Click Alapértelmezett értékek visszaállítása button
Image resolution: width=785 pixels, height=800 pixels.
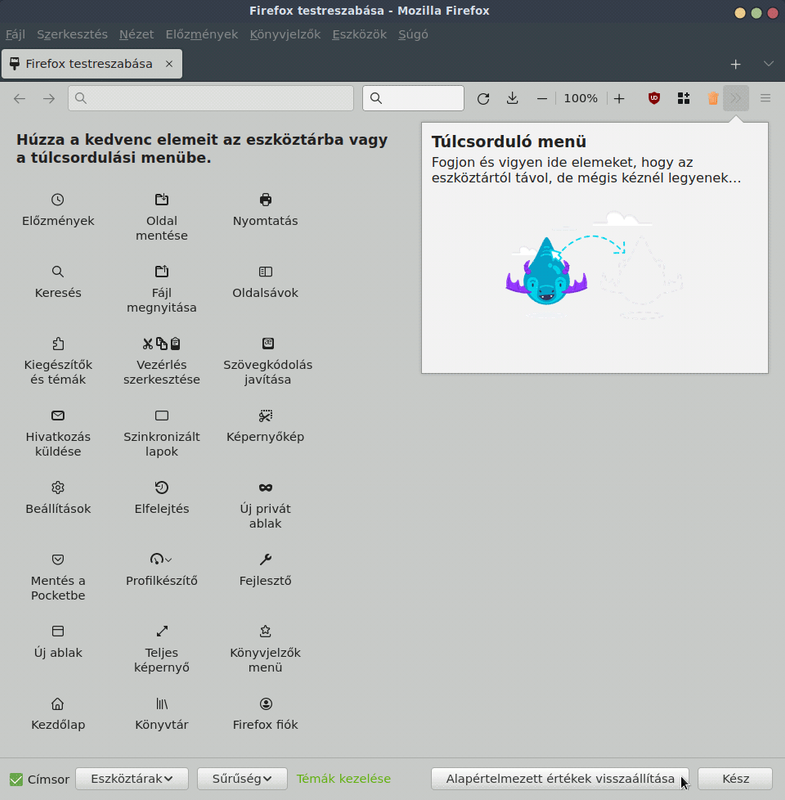pos(560,779)
